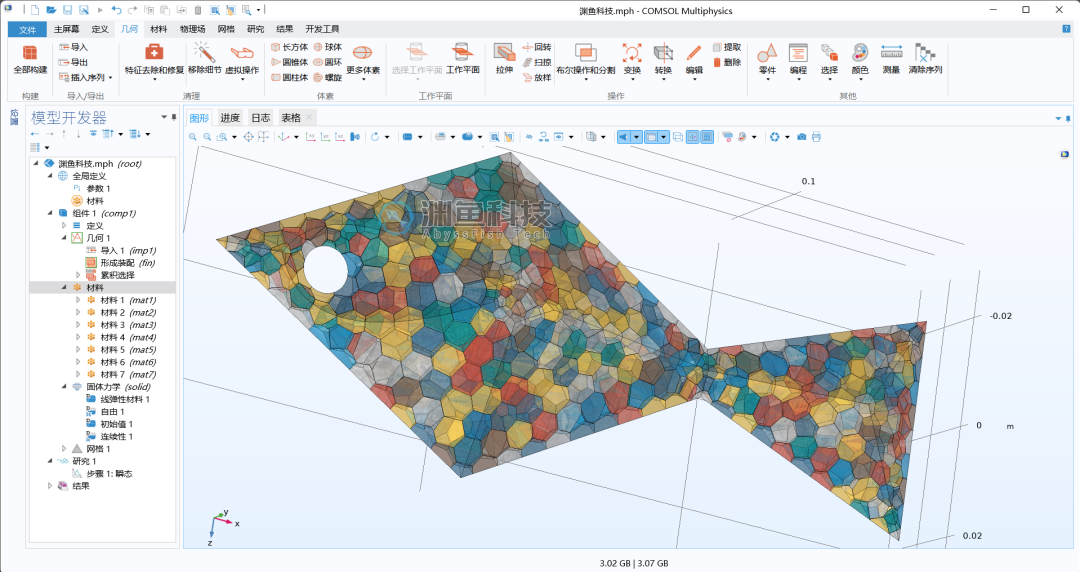The width and height of the screenshot is (1080, 572).
Task: Click the 导出 export button in ribbon
Action: tap(74, 62)
